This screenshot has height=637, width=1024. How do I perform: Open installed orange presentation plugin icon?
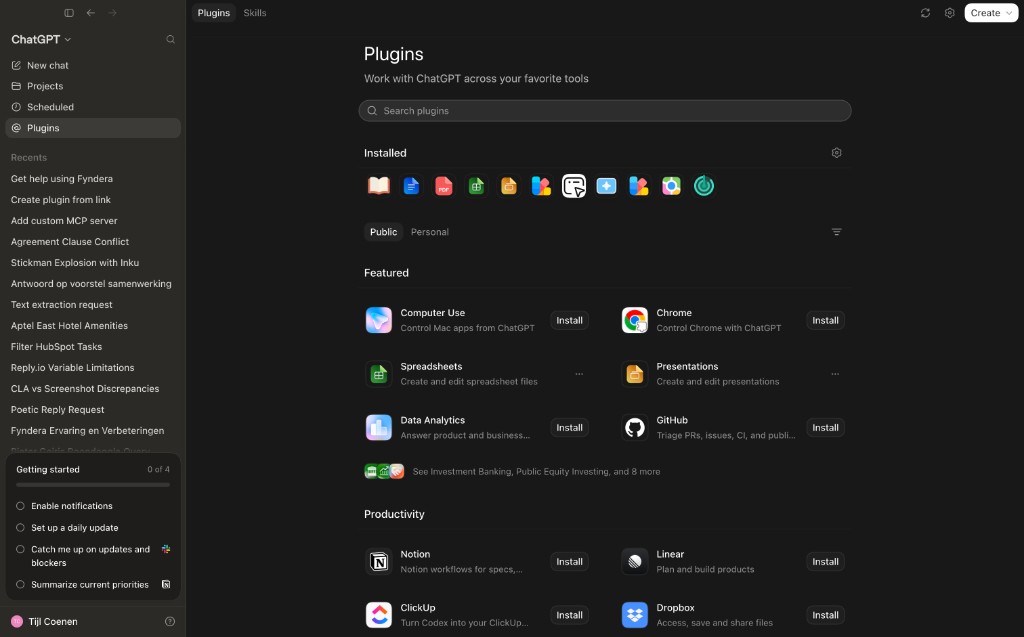[x=509, y=186]
